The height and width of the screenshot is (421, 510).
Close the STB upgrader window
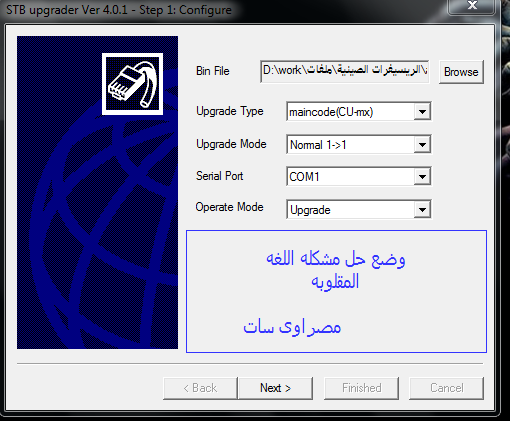pyautogui.click(x=472, y=5)
